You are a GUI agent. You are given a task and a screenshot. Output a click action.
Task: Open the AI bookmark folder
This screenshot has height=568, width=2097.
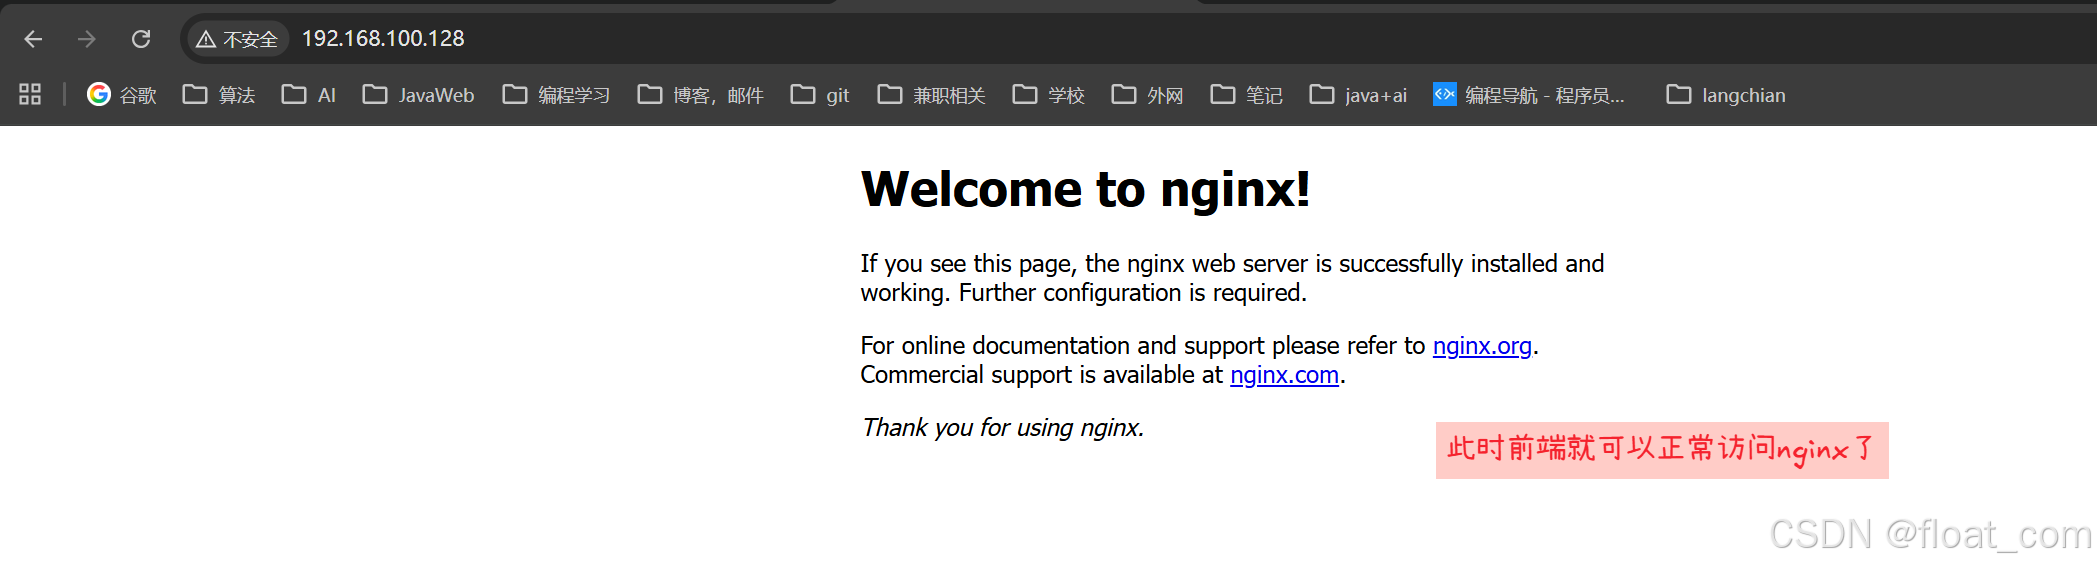(309, 95)
